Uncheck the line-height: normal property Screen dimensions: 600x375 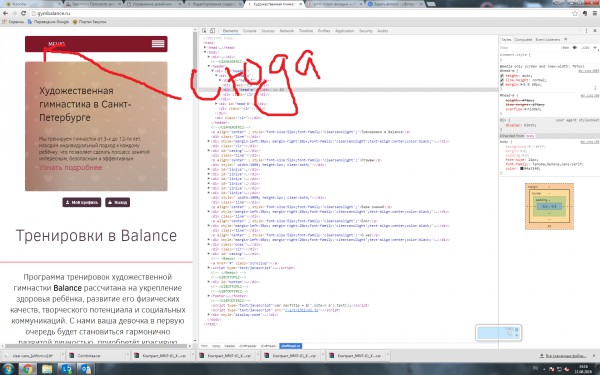point(502,80)
